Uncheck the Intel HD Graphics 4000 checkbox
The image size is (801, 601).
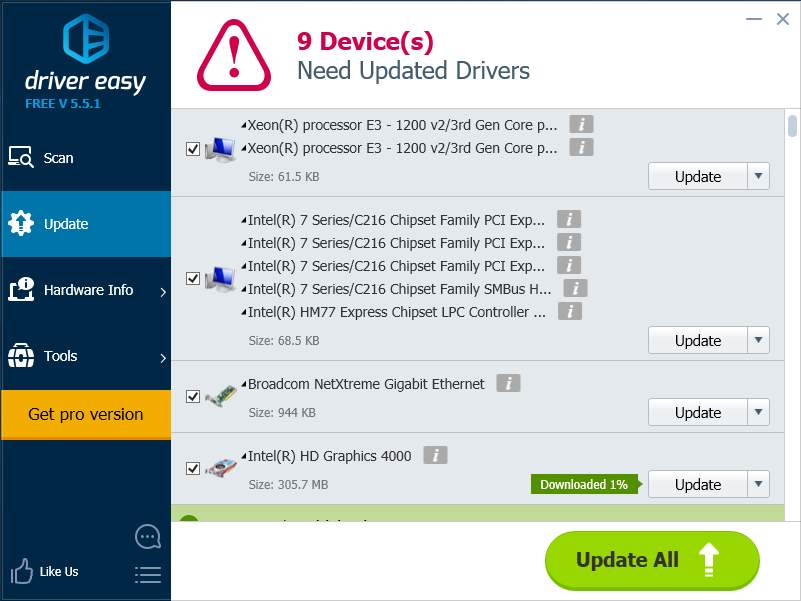coord(193,468)
